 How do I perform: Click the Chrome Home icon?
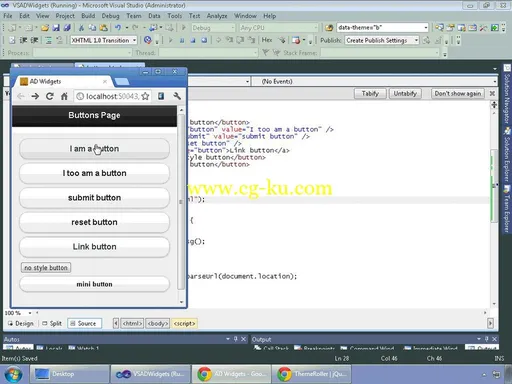[x=64, y=97]
